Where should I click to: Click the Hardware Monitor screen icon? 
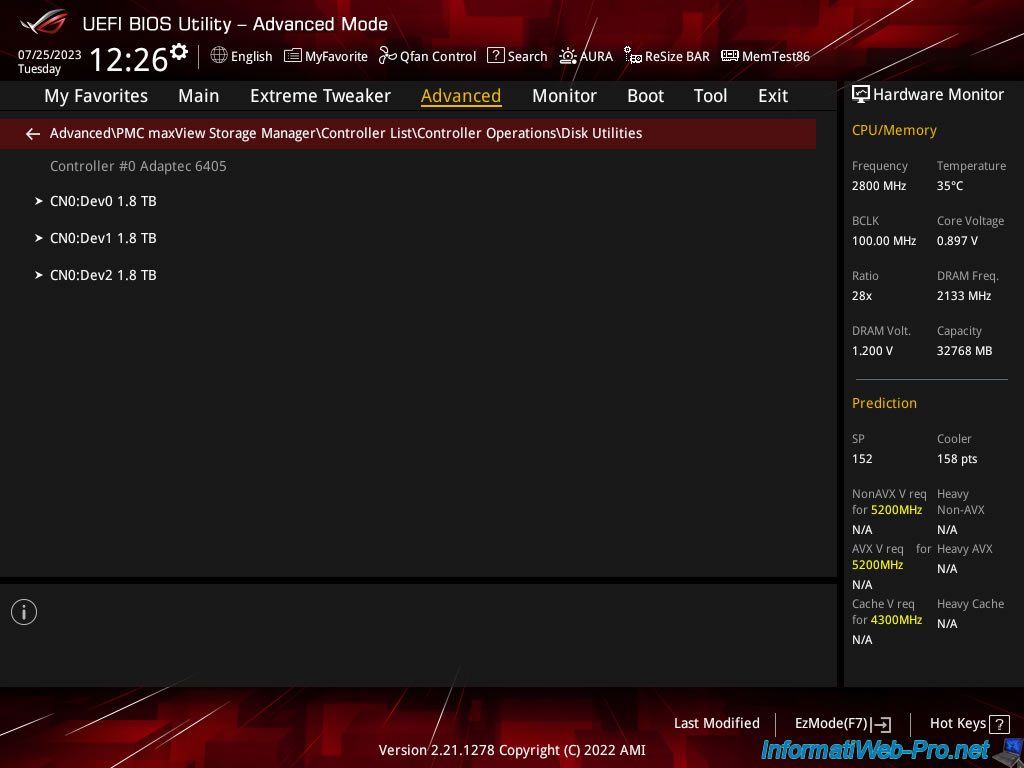[861, 94]
